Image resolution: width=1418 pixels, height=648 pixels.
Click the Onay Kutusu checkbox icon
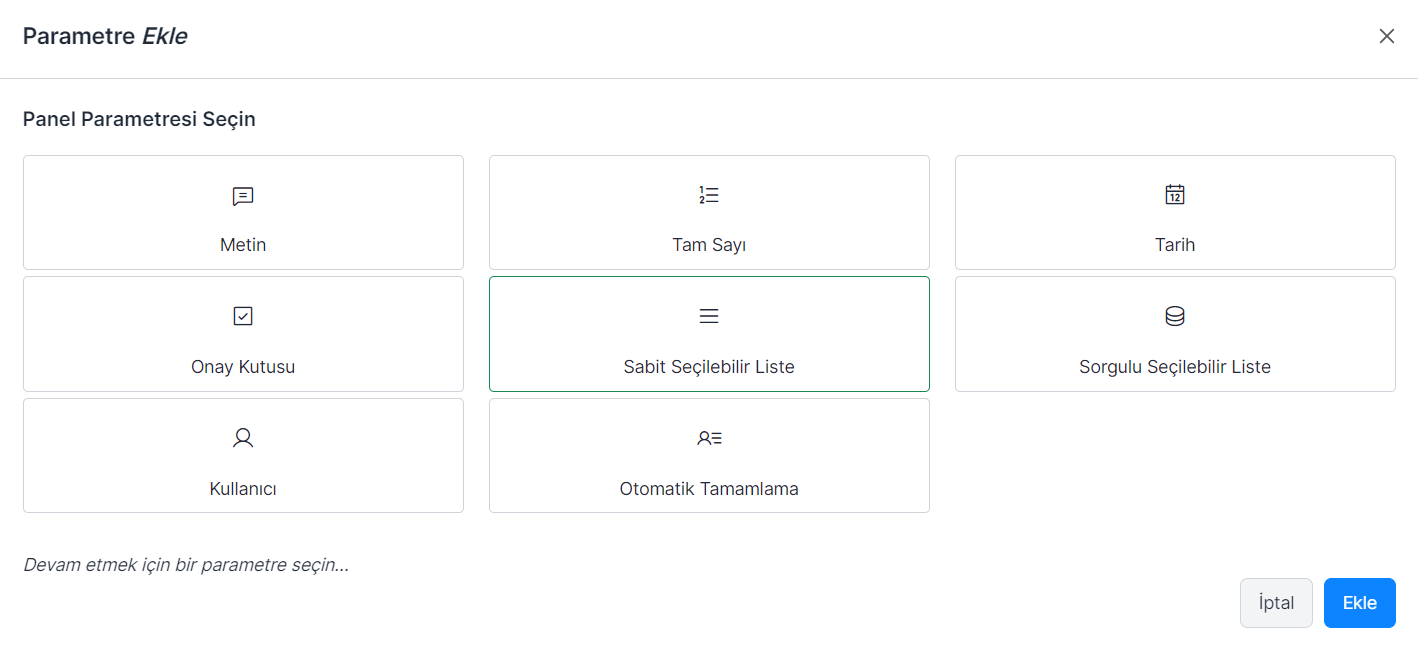tap(243, 316)
